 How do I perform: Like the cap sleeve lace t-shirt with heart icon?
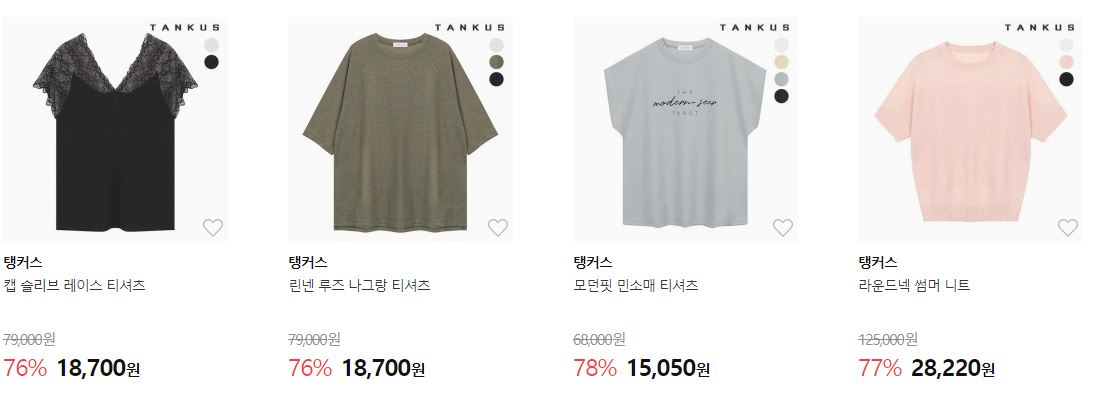(213, 227)
